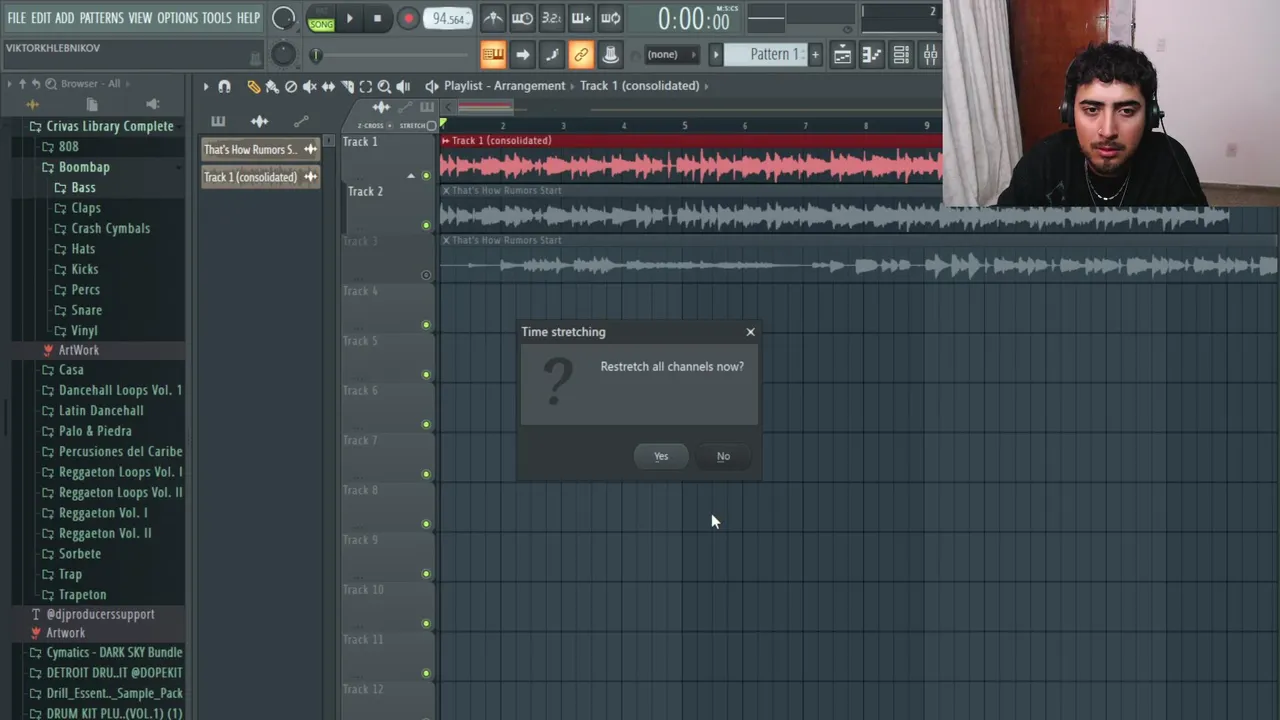The width and height of the screenshot is (1280, 720).
Task: Mute Track 1 with its green dot
Action: [426, 176]
